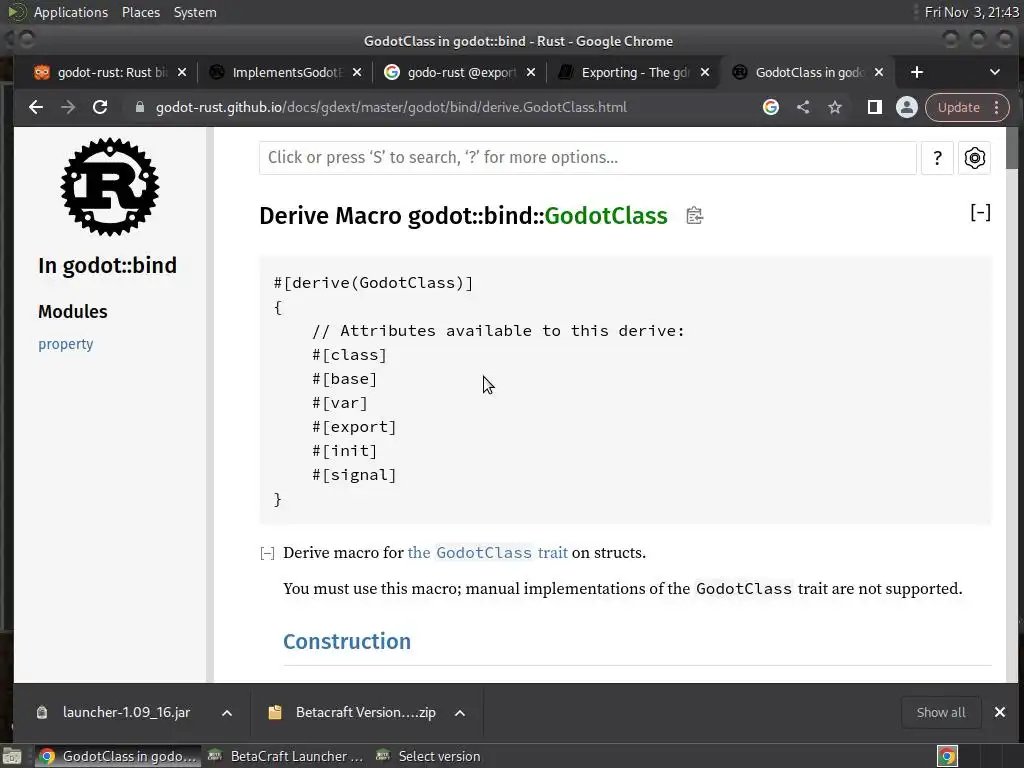Open the property module link
The image size is (1024, 768).
click(x=65, y=344)
